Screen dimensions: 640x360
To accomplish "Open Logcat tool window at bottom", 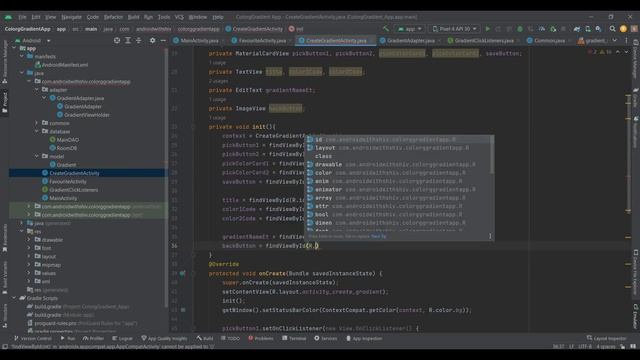I will pos(122,338).
